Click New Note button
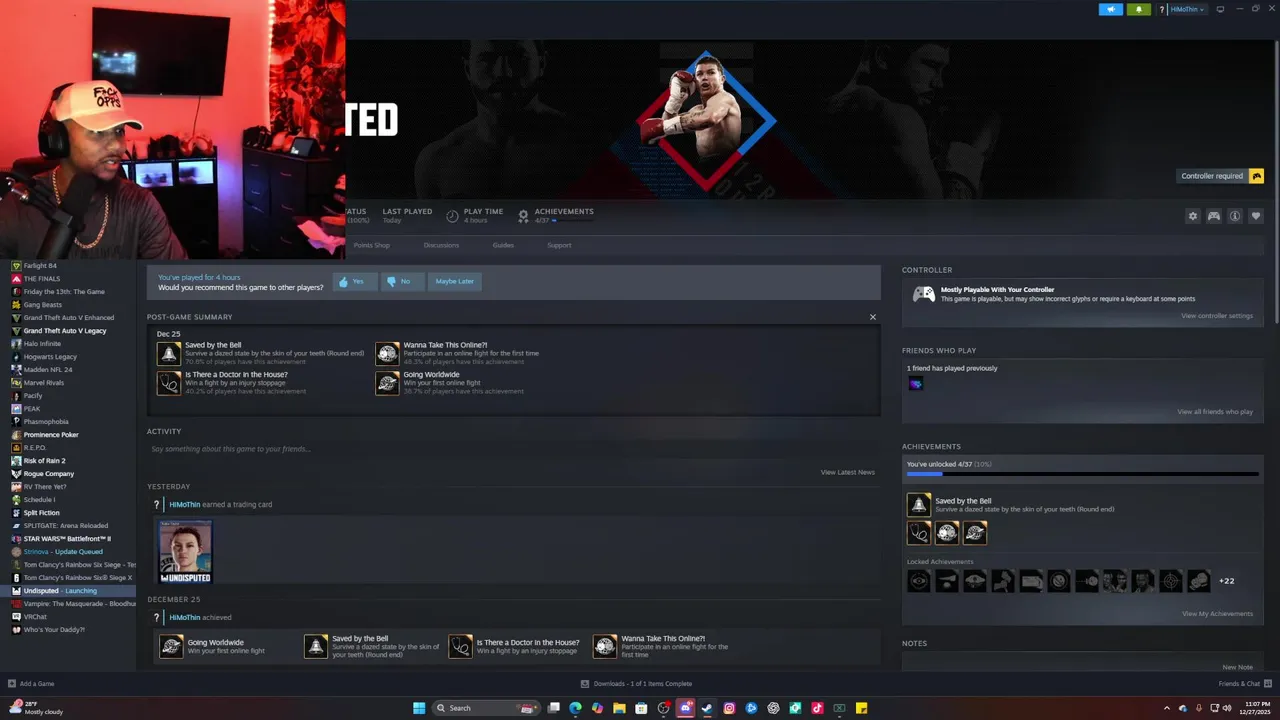1280x720 pixels. tap(1237, 667)
